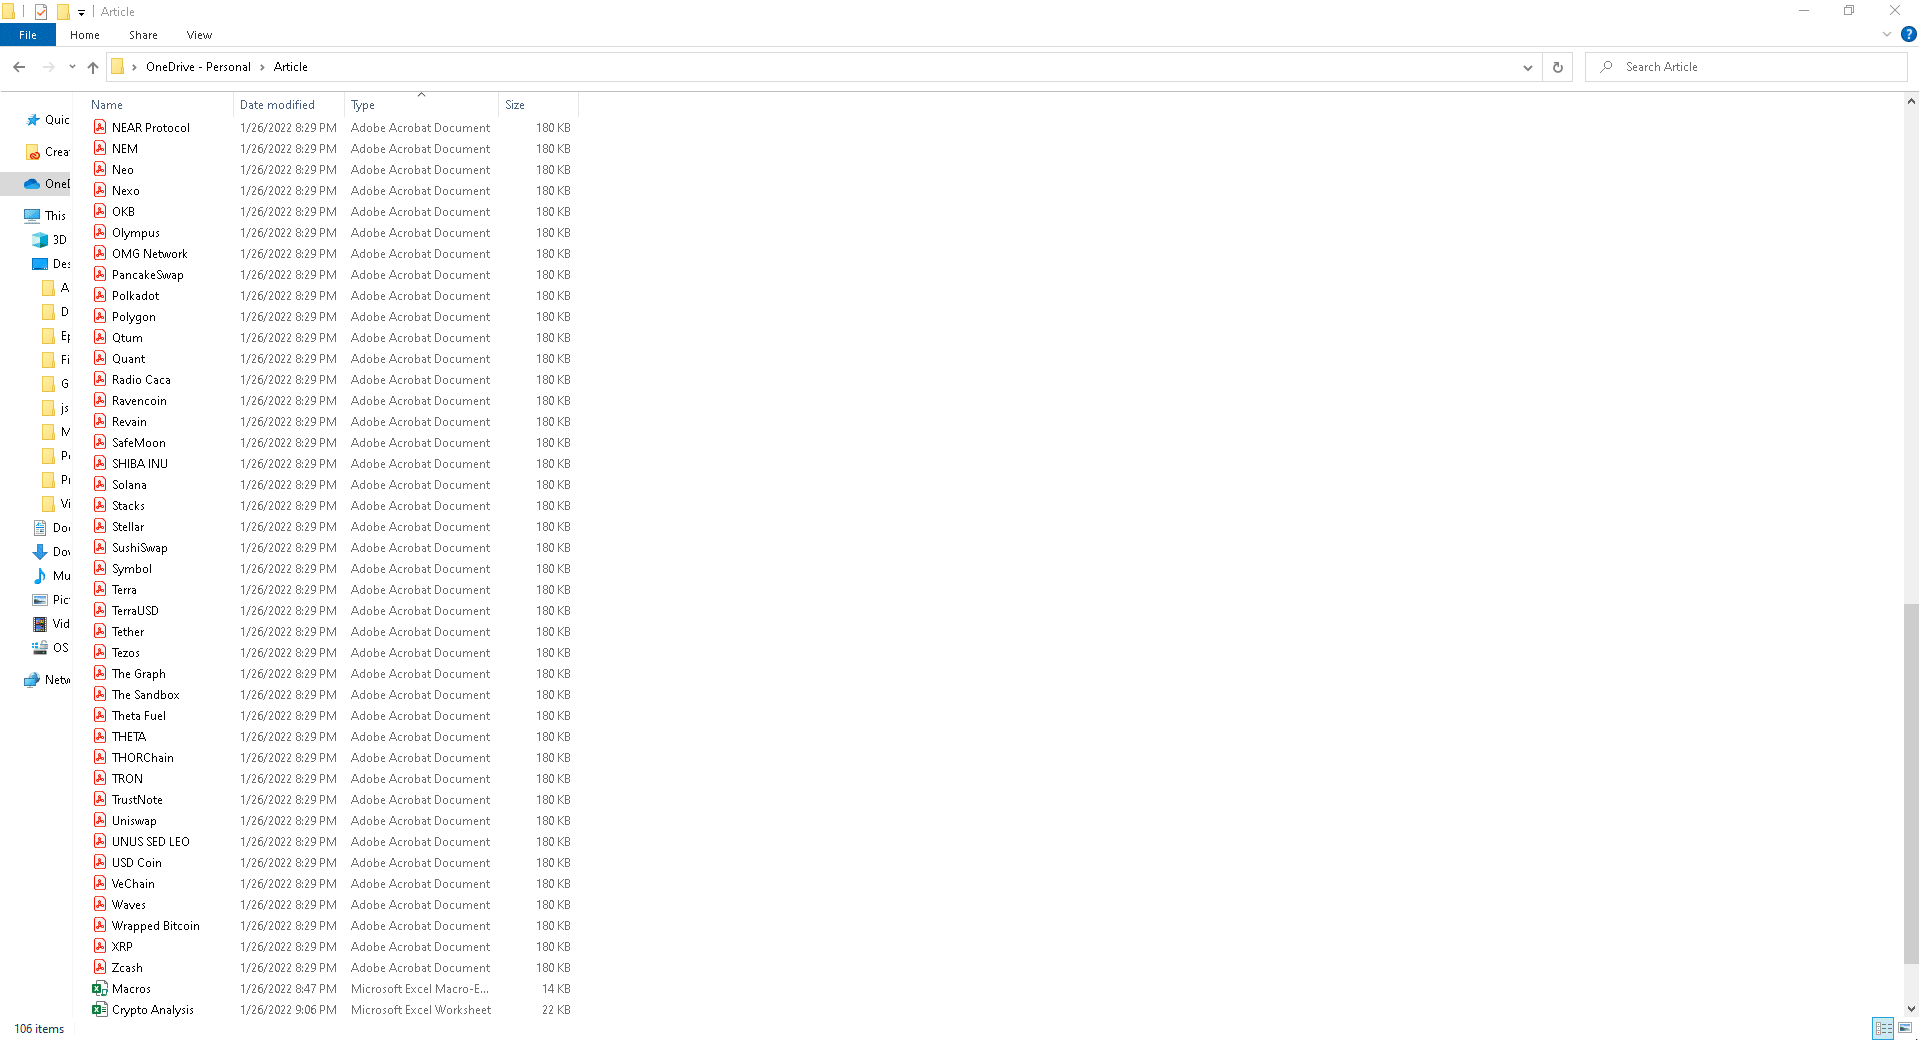Screen dimensions: 1919x1040
Task: Expand the recent locations chevron near Back button
Action: 71,67
